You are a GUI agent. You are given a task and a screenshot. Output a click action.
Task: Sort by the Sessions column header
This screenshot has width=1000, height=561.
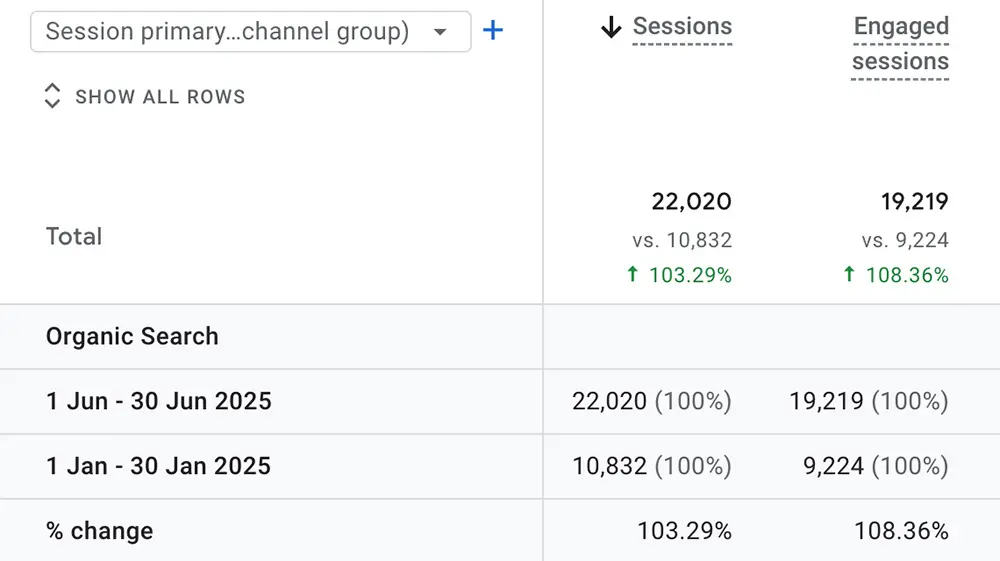click(x=682, y=27)
